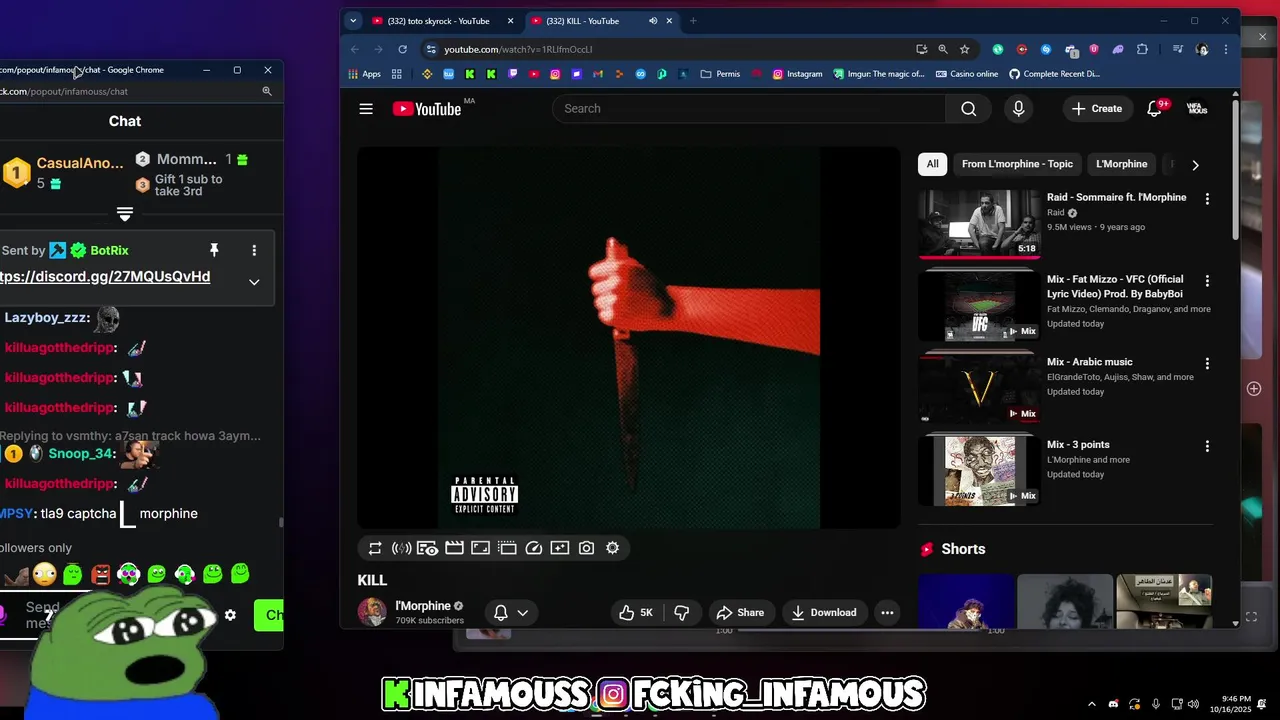This screenshot has height=720, width=1280.
Task: Open l'Morphine channel name link
Action: (x=423, y=606)
